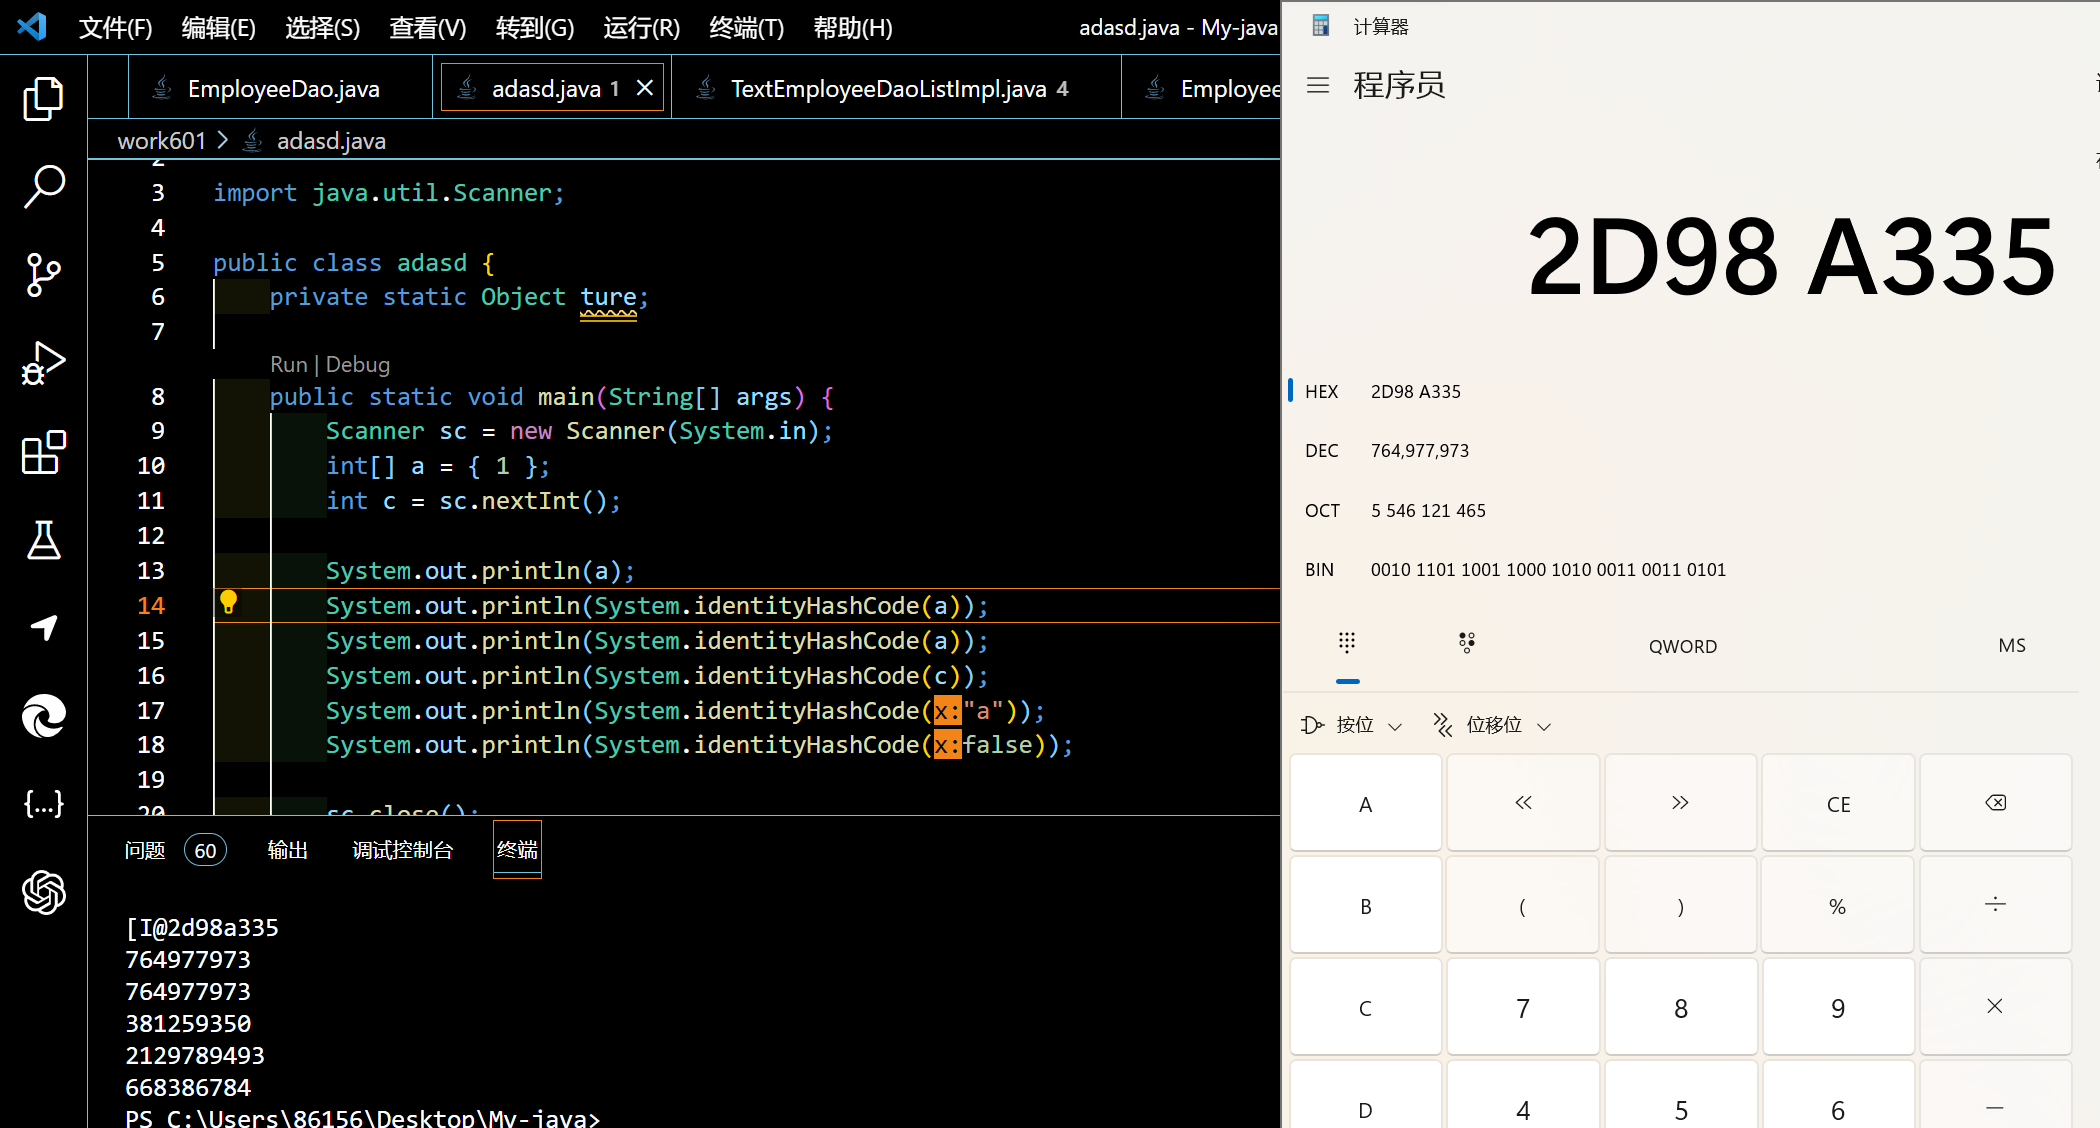The width and height of the screenshot is (2100, 1128).
Task: Open the Search view in activity bar
Action: click(x=43, y=187)
